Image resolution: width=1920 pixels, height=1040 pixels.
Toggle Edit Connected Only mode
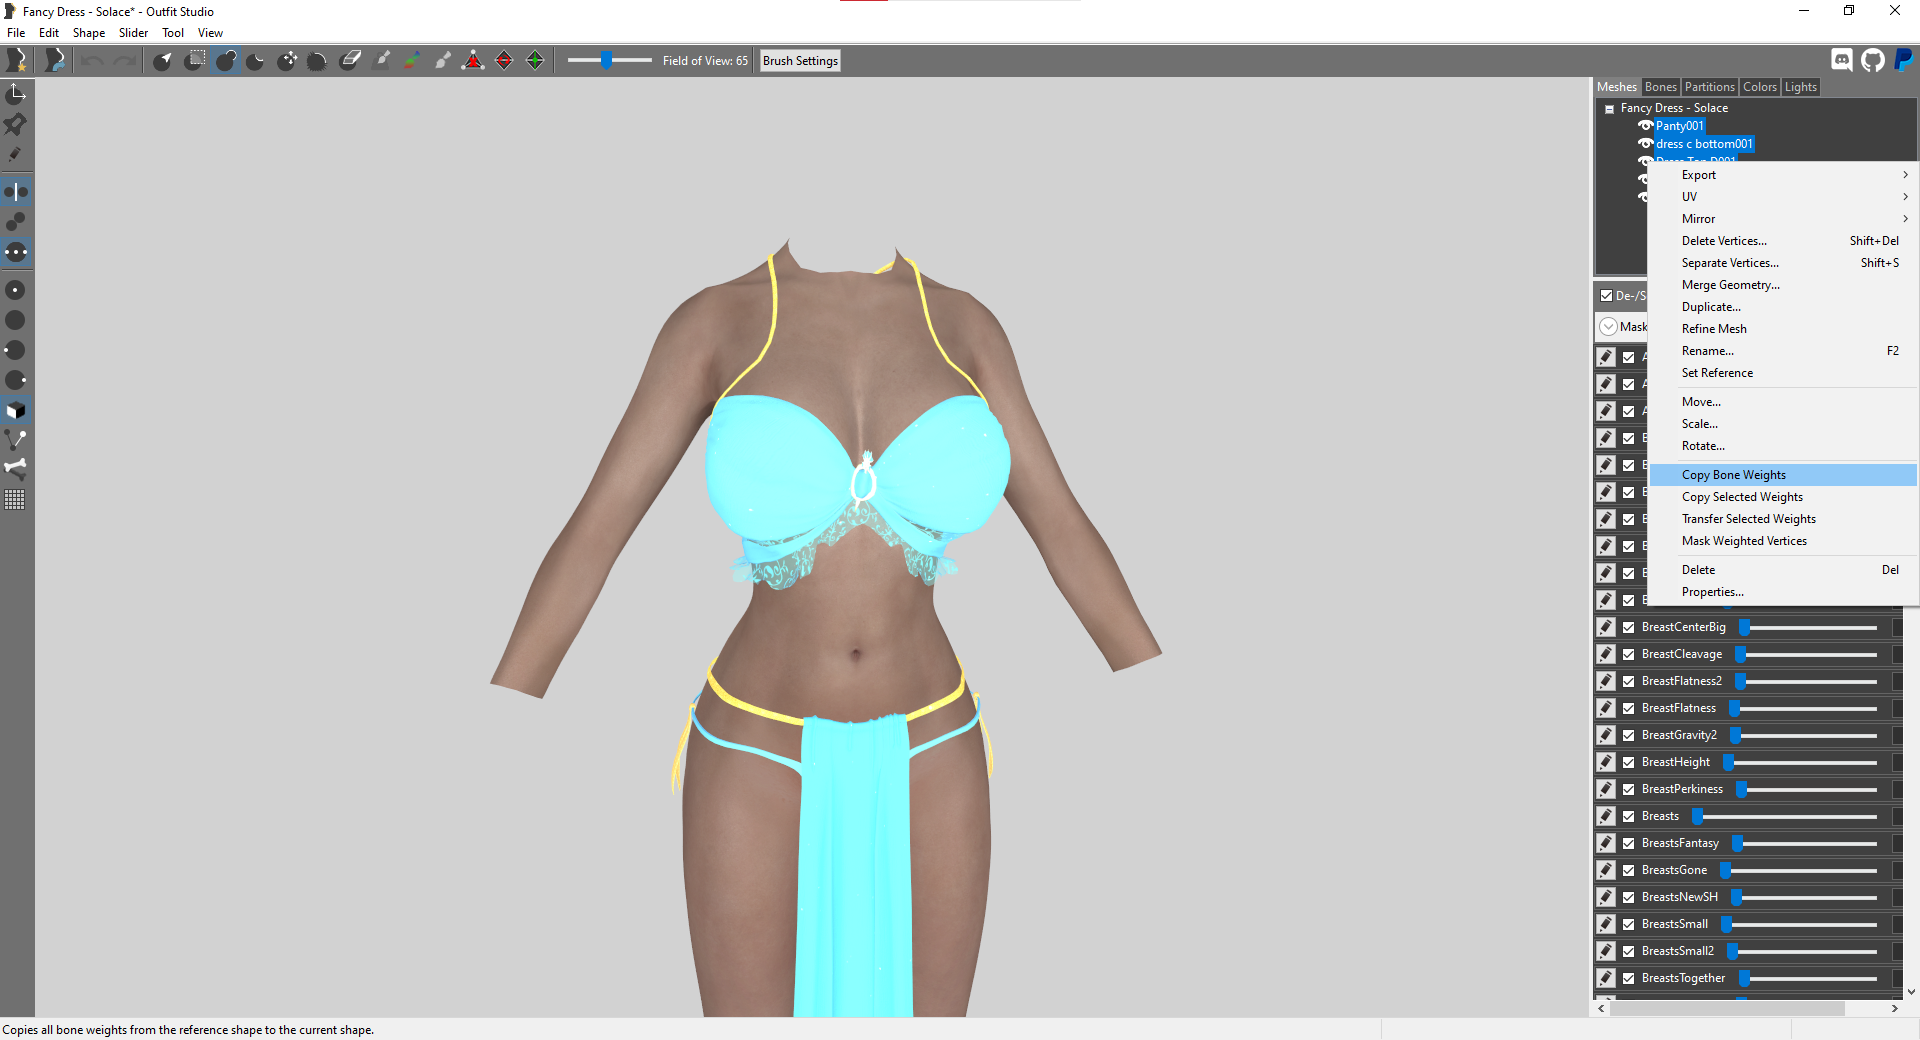click(x=16, y=221)
